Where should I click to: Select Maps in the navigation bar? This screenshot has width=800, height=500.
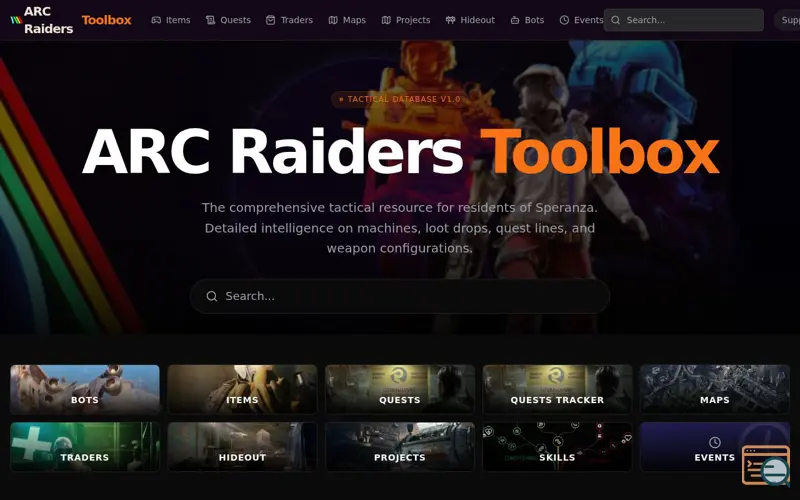[x=347, y=20]
